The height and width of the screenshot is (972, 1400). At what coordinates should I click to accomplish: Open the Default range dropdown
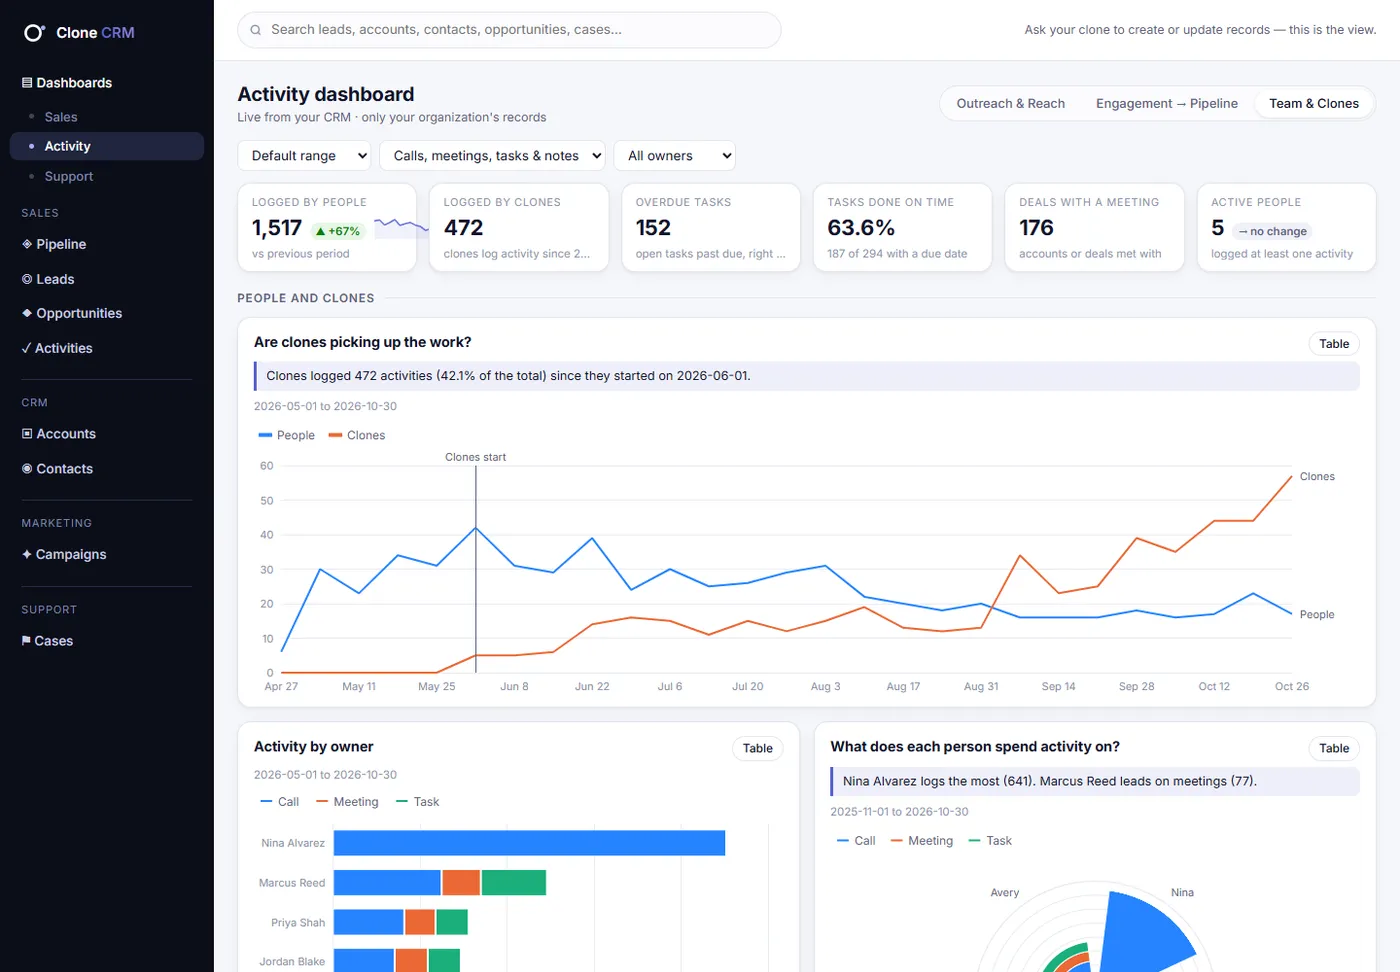[304, 156]
